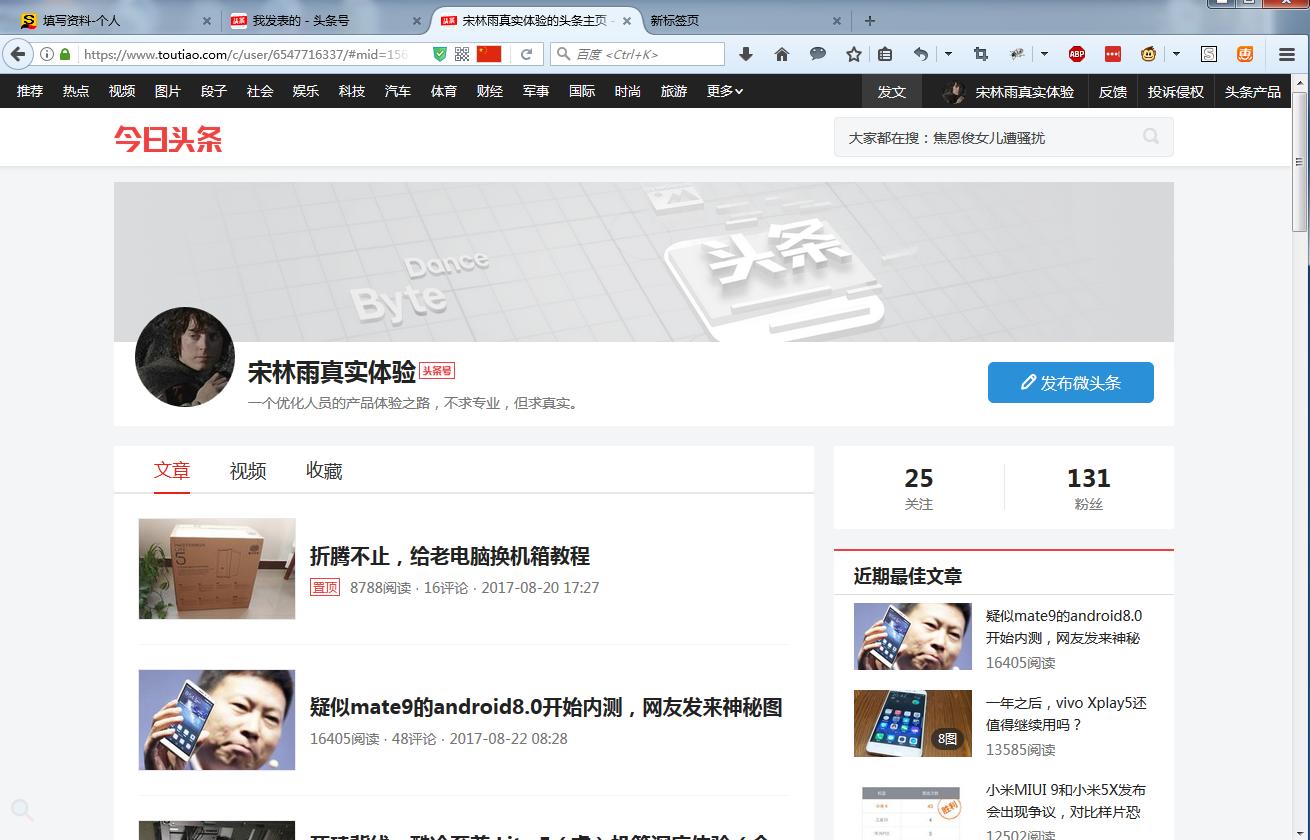Screen dimensions: 1310x840
Task: Go back using the browser back arrow
Action: click(x=17, y=54)
